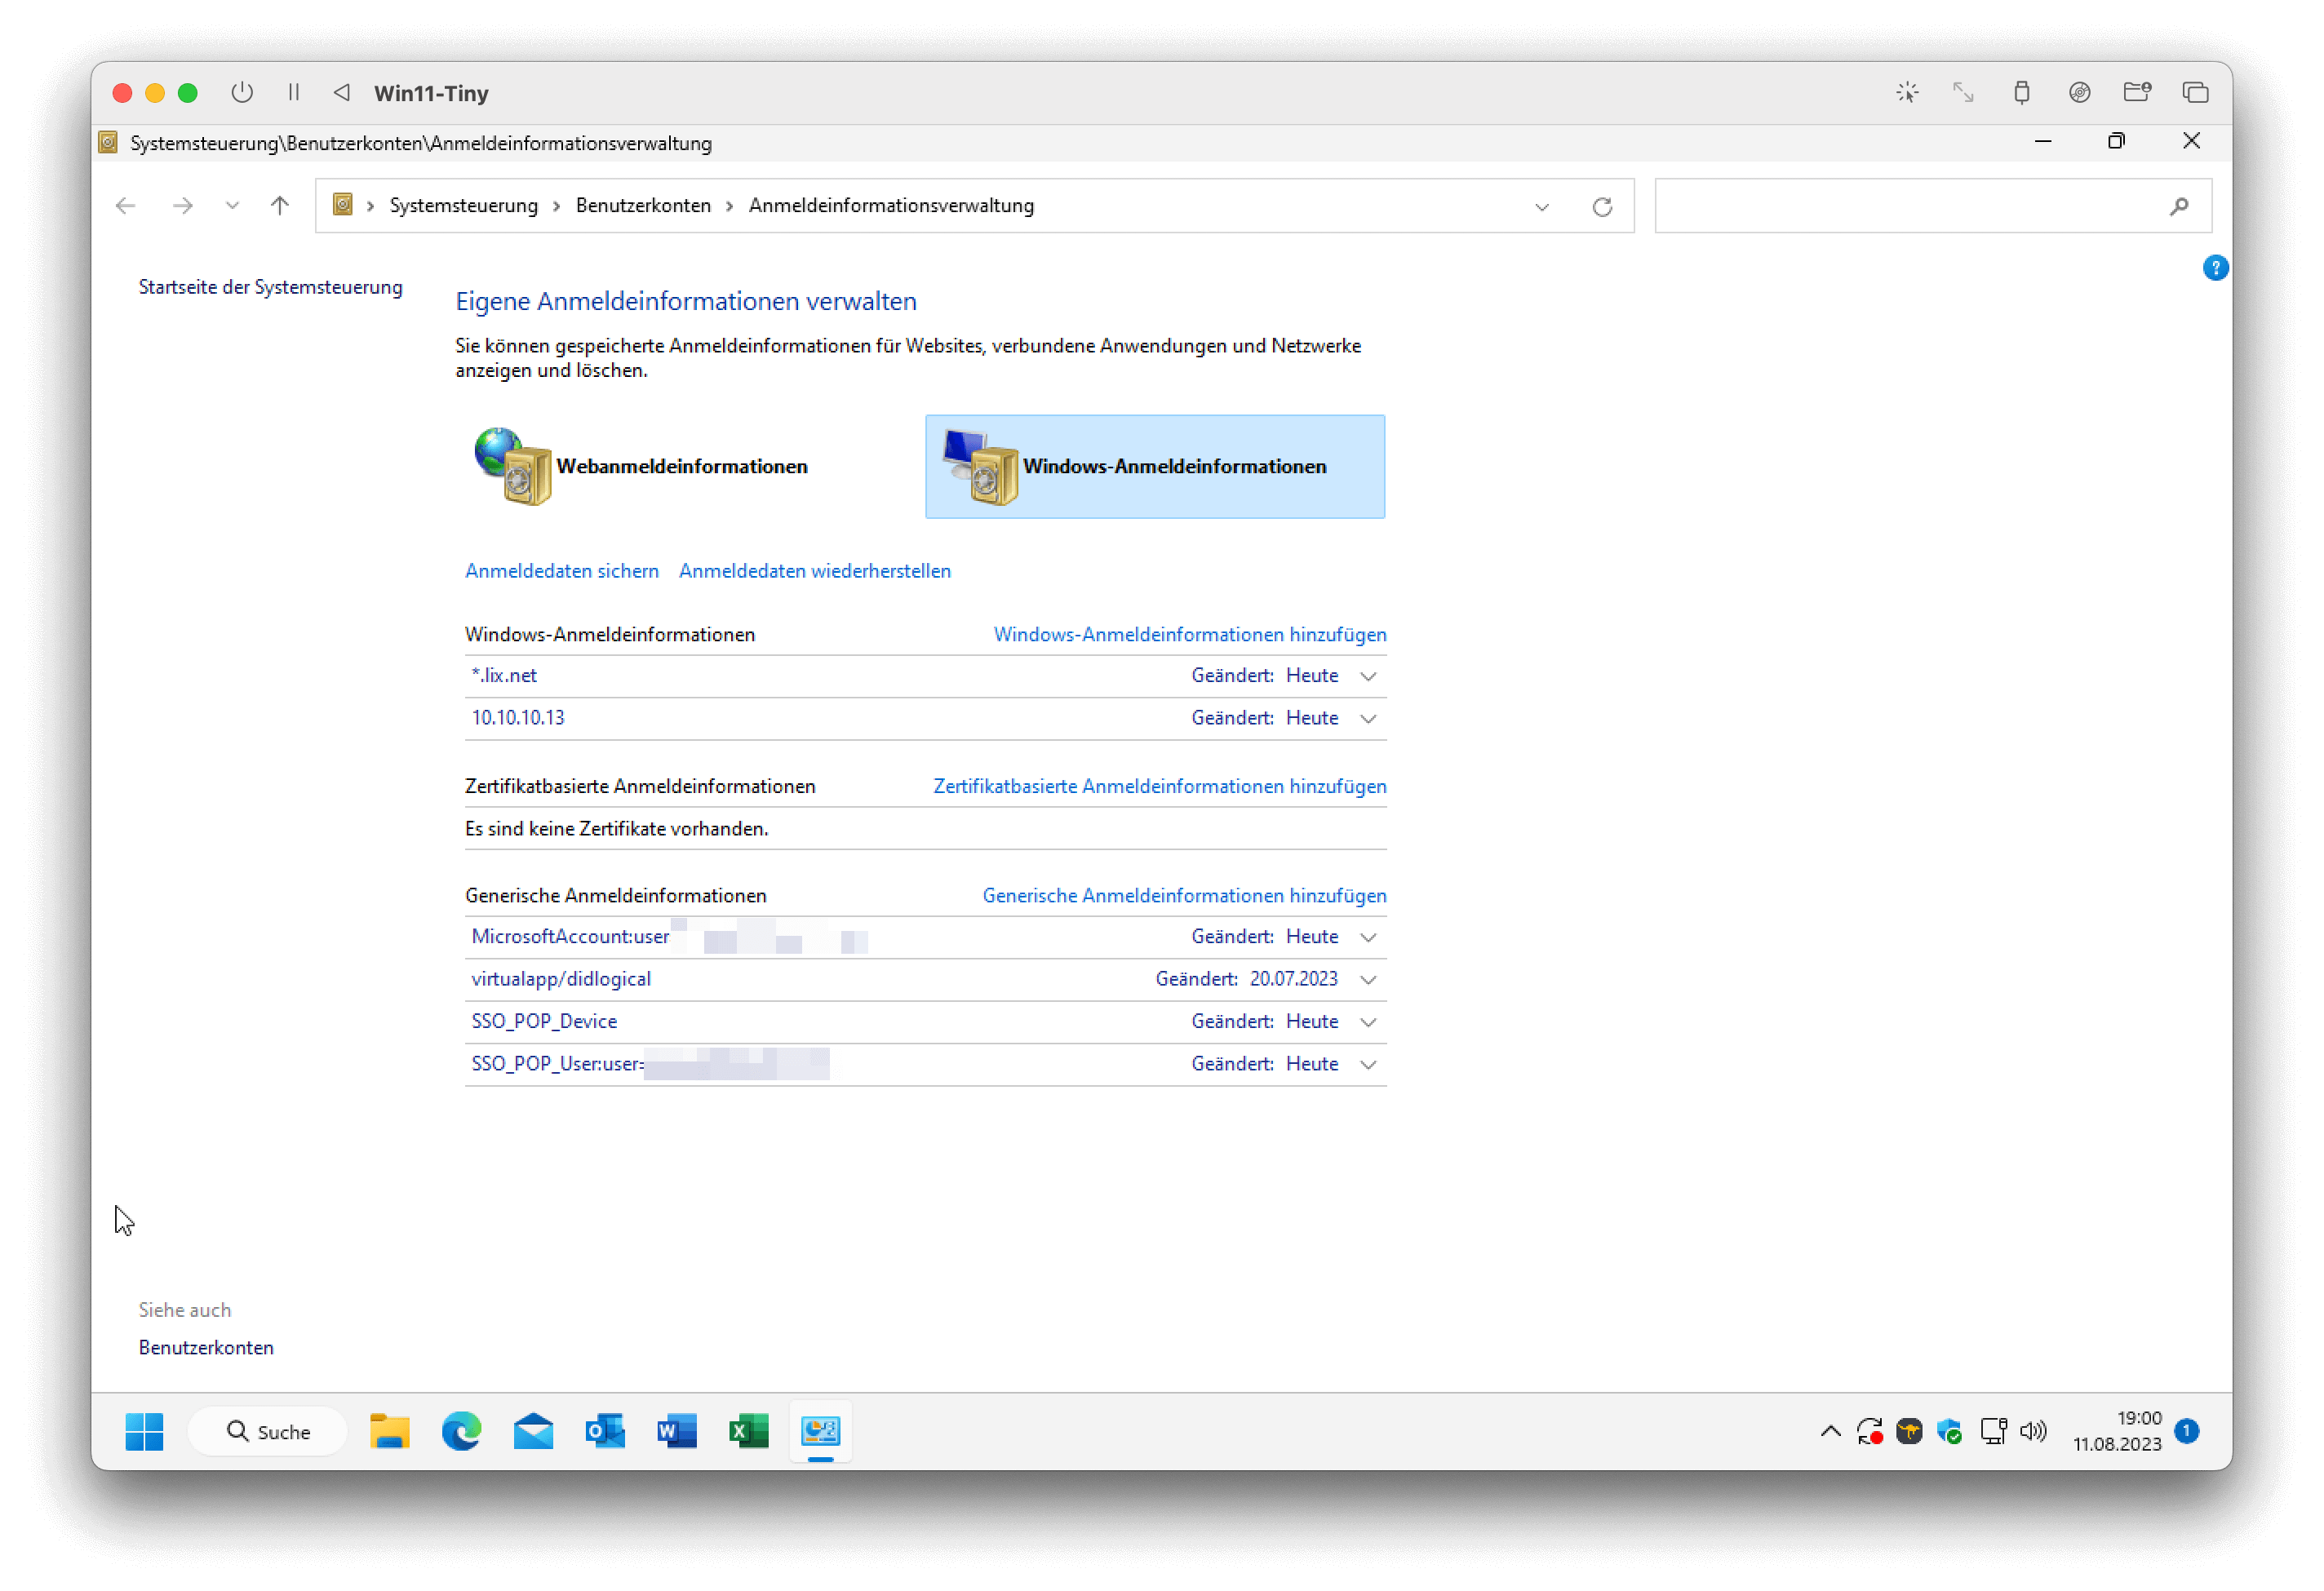This screenshot has width=2324, height=1591.
Task: Expand the MicrosoftAccount:user credential chevron
Action: click(x=1369, y=937)
